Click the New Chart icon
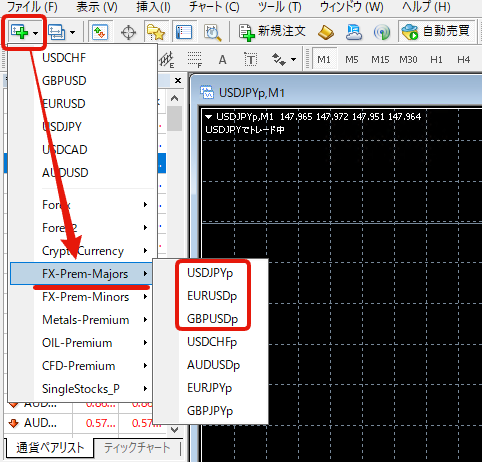Viewport: 482px width, 462px height. [19, 32]
